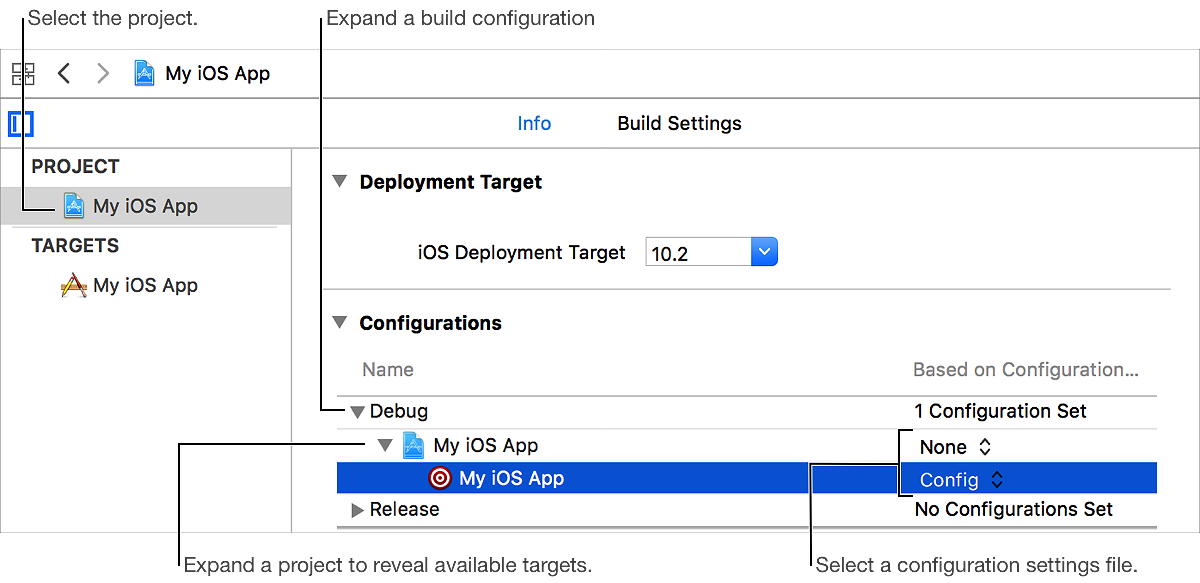
Task: Select My iOS App under PROJECT
Action: click(x=146, y=206)
